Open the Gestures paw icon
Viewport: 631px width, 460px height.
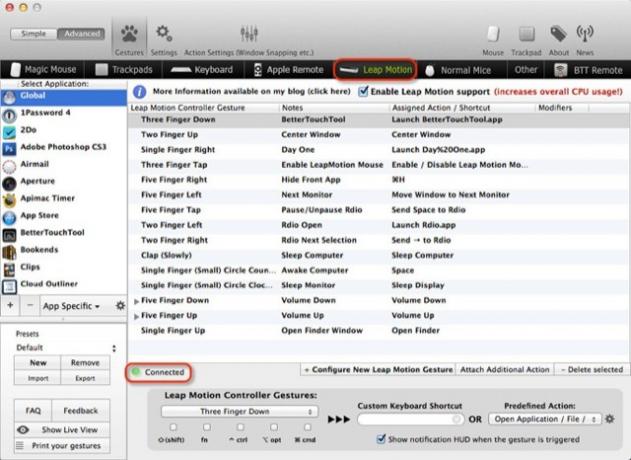tap(129, 34)
